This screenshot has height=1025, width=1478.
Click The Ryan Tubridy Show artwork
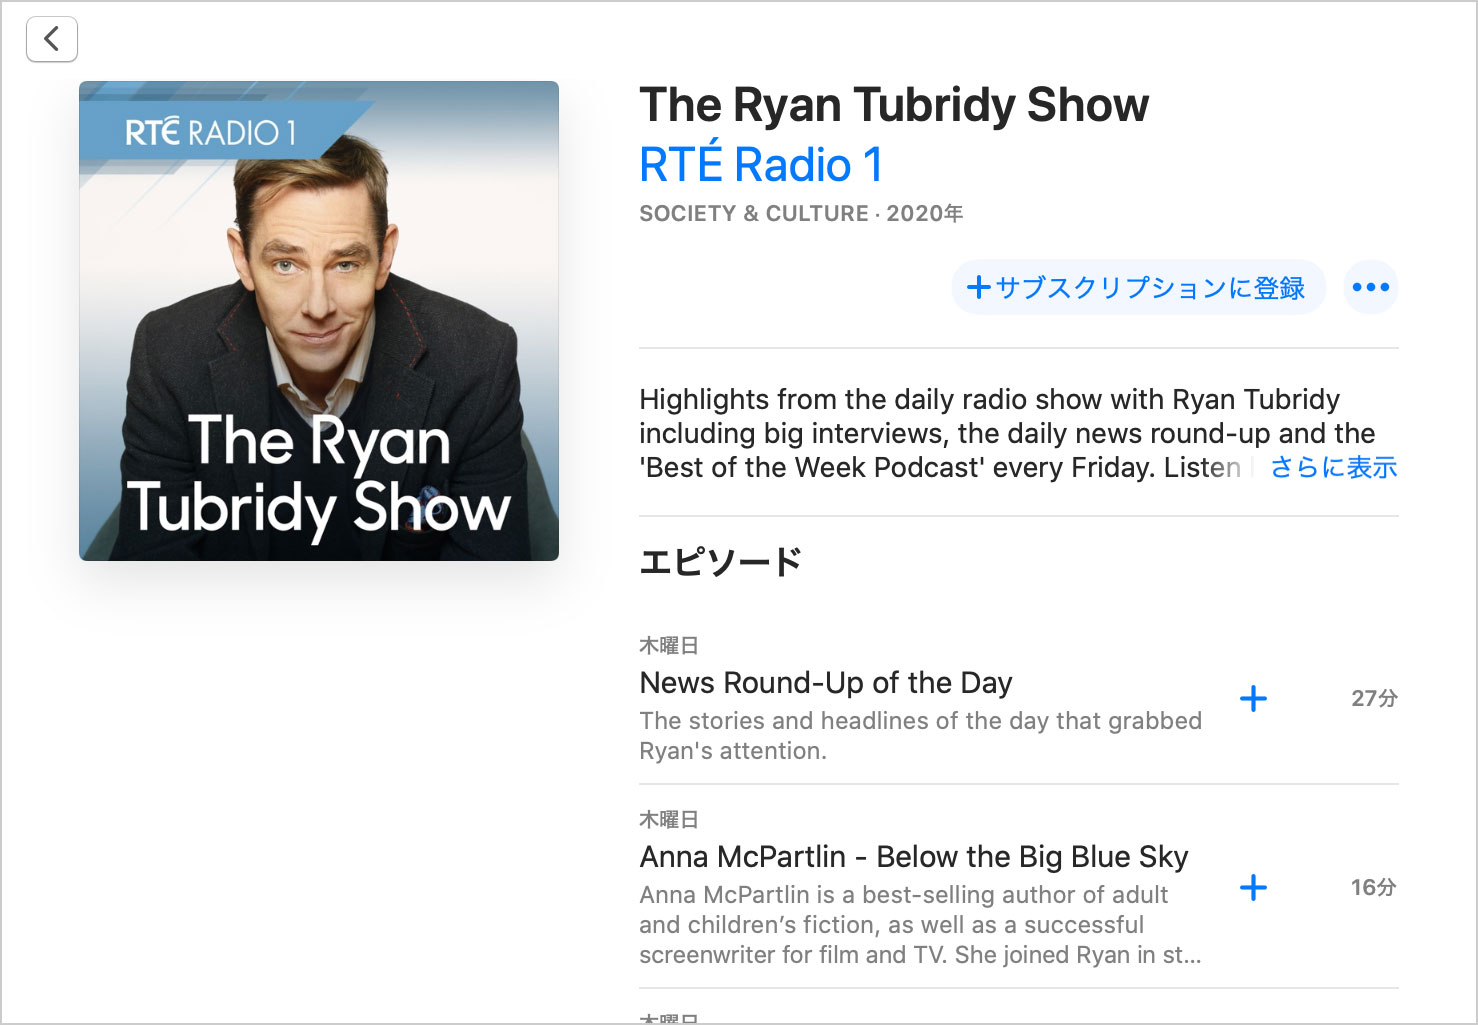319,321
